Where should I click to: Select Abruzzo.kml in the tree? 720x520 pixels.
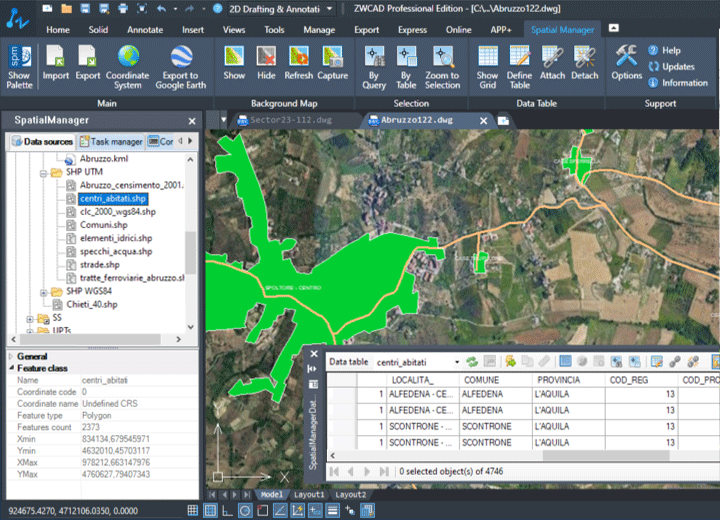104,158
